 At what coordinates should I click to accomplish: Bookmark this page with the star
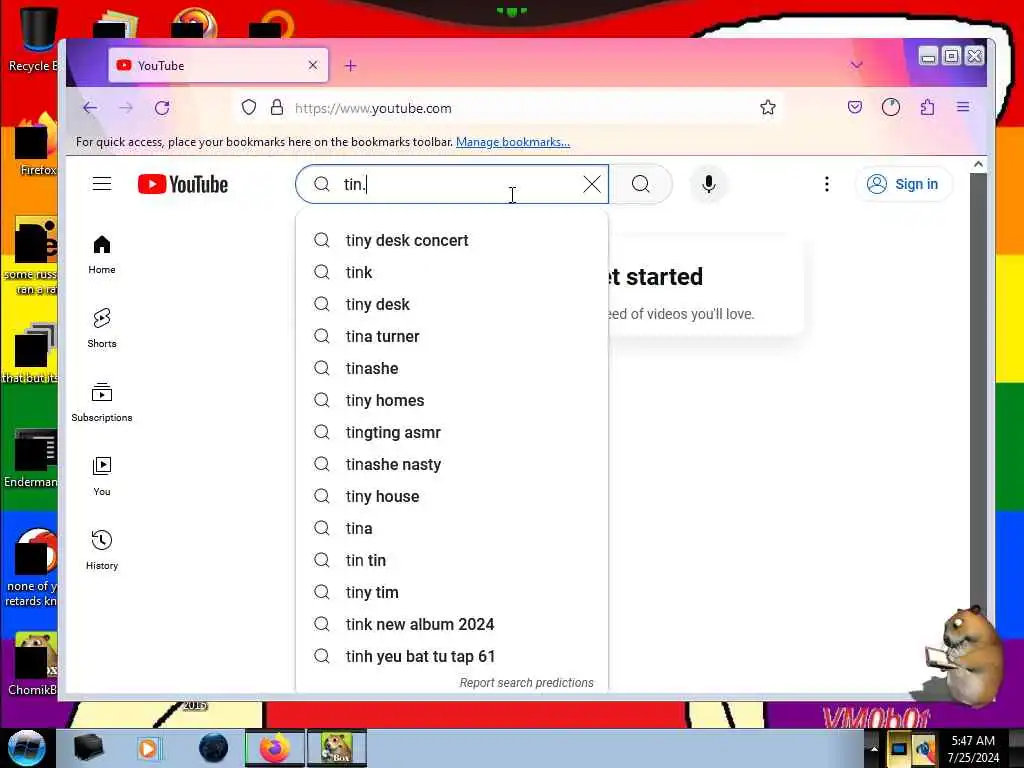(768, 107)
